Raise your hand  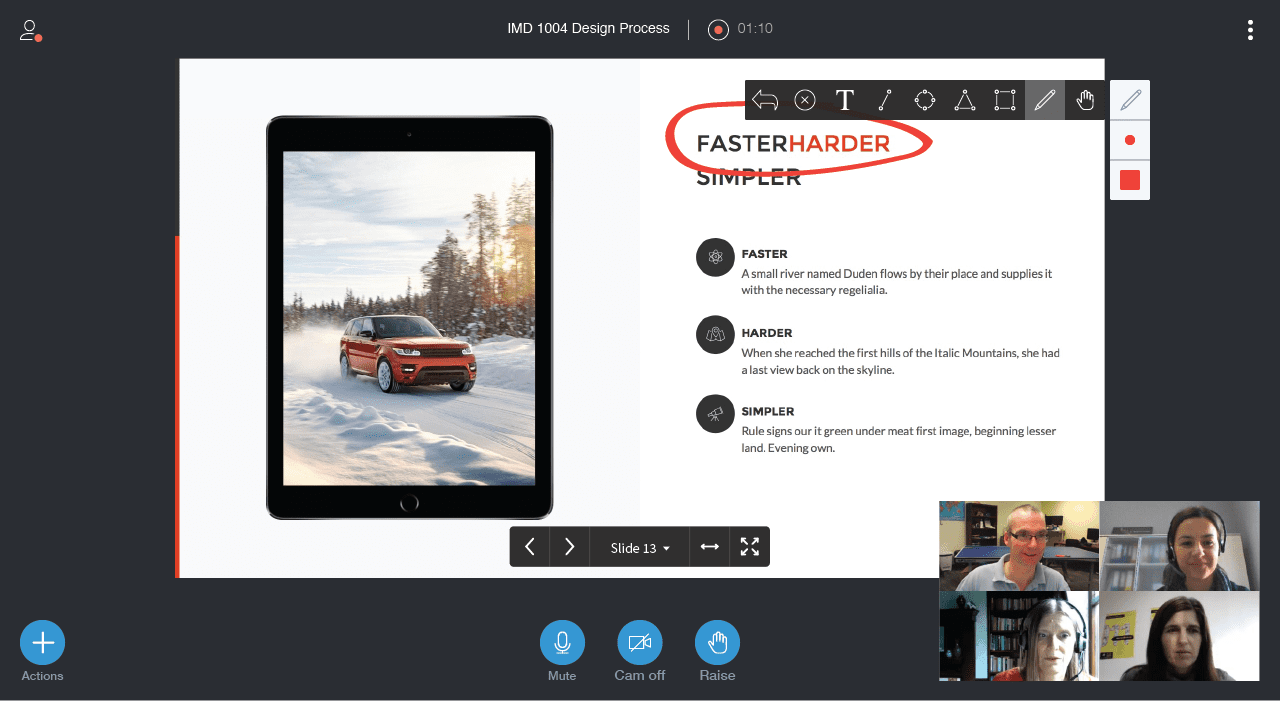pyautogui.click(x=717, y=643)
